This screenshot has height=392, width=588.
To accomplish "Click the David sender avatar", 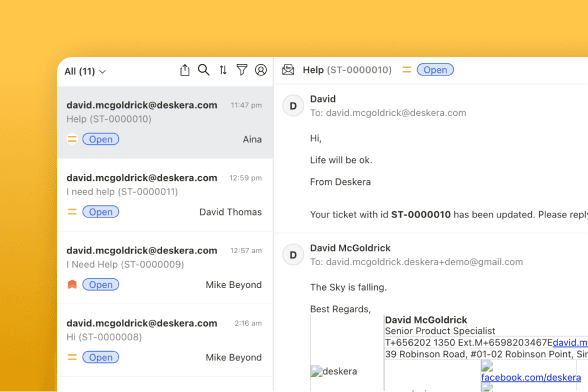I will [x=293, y=106].
